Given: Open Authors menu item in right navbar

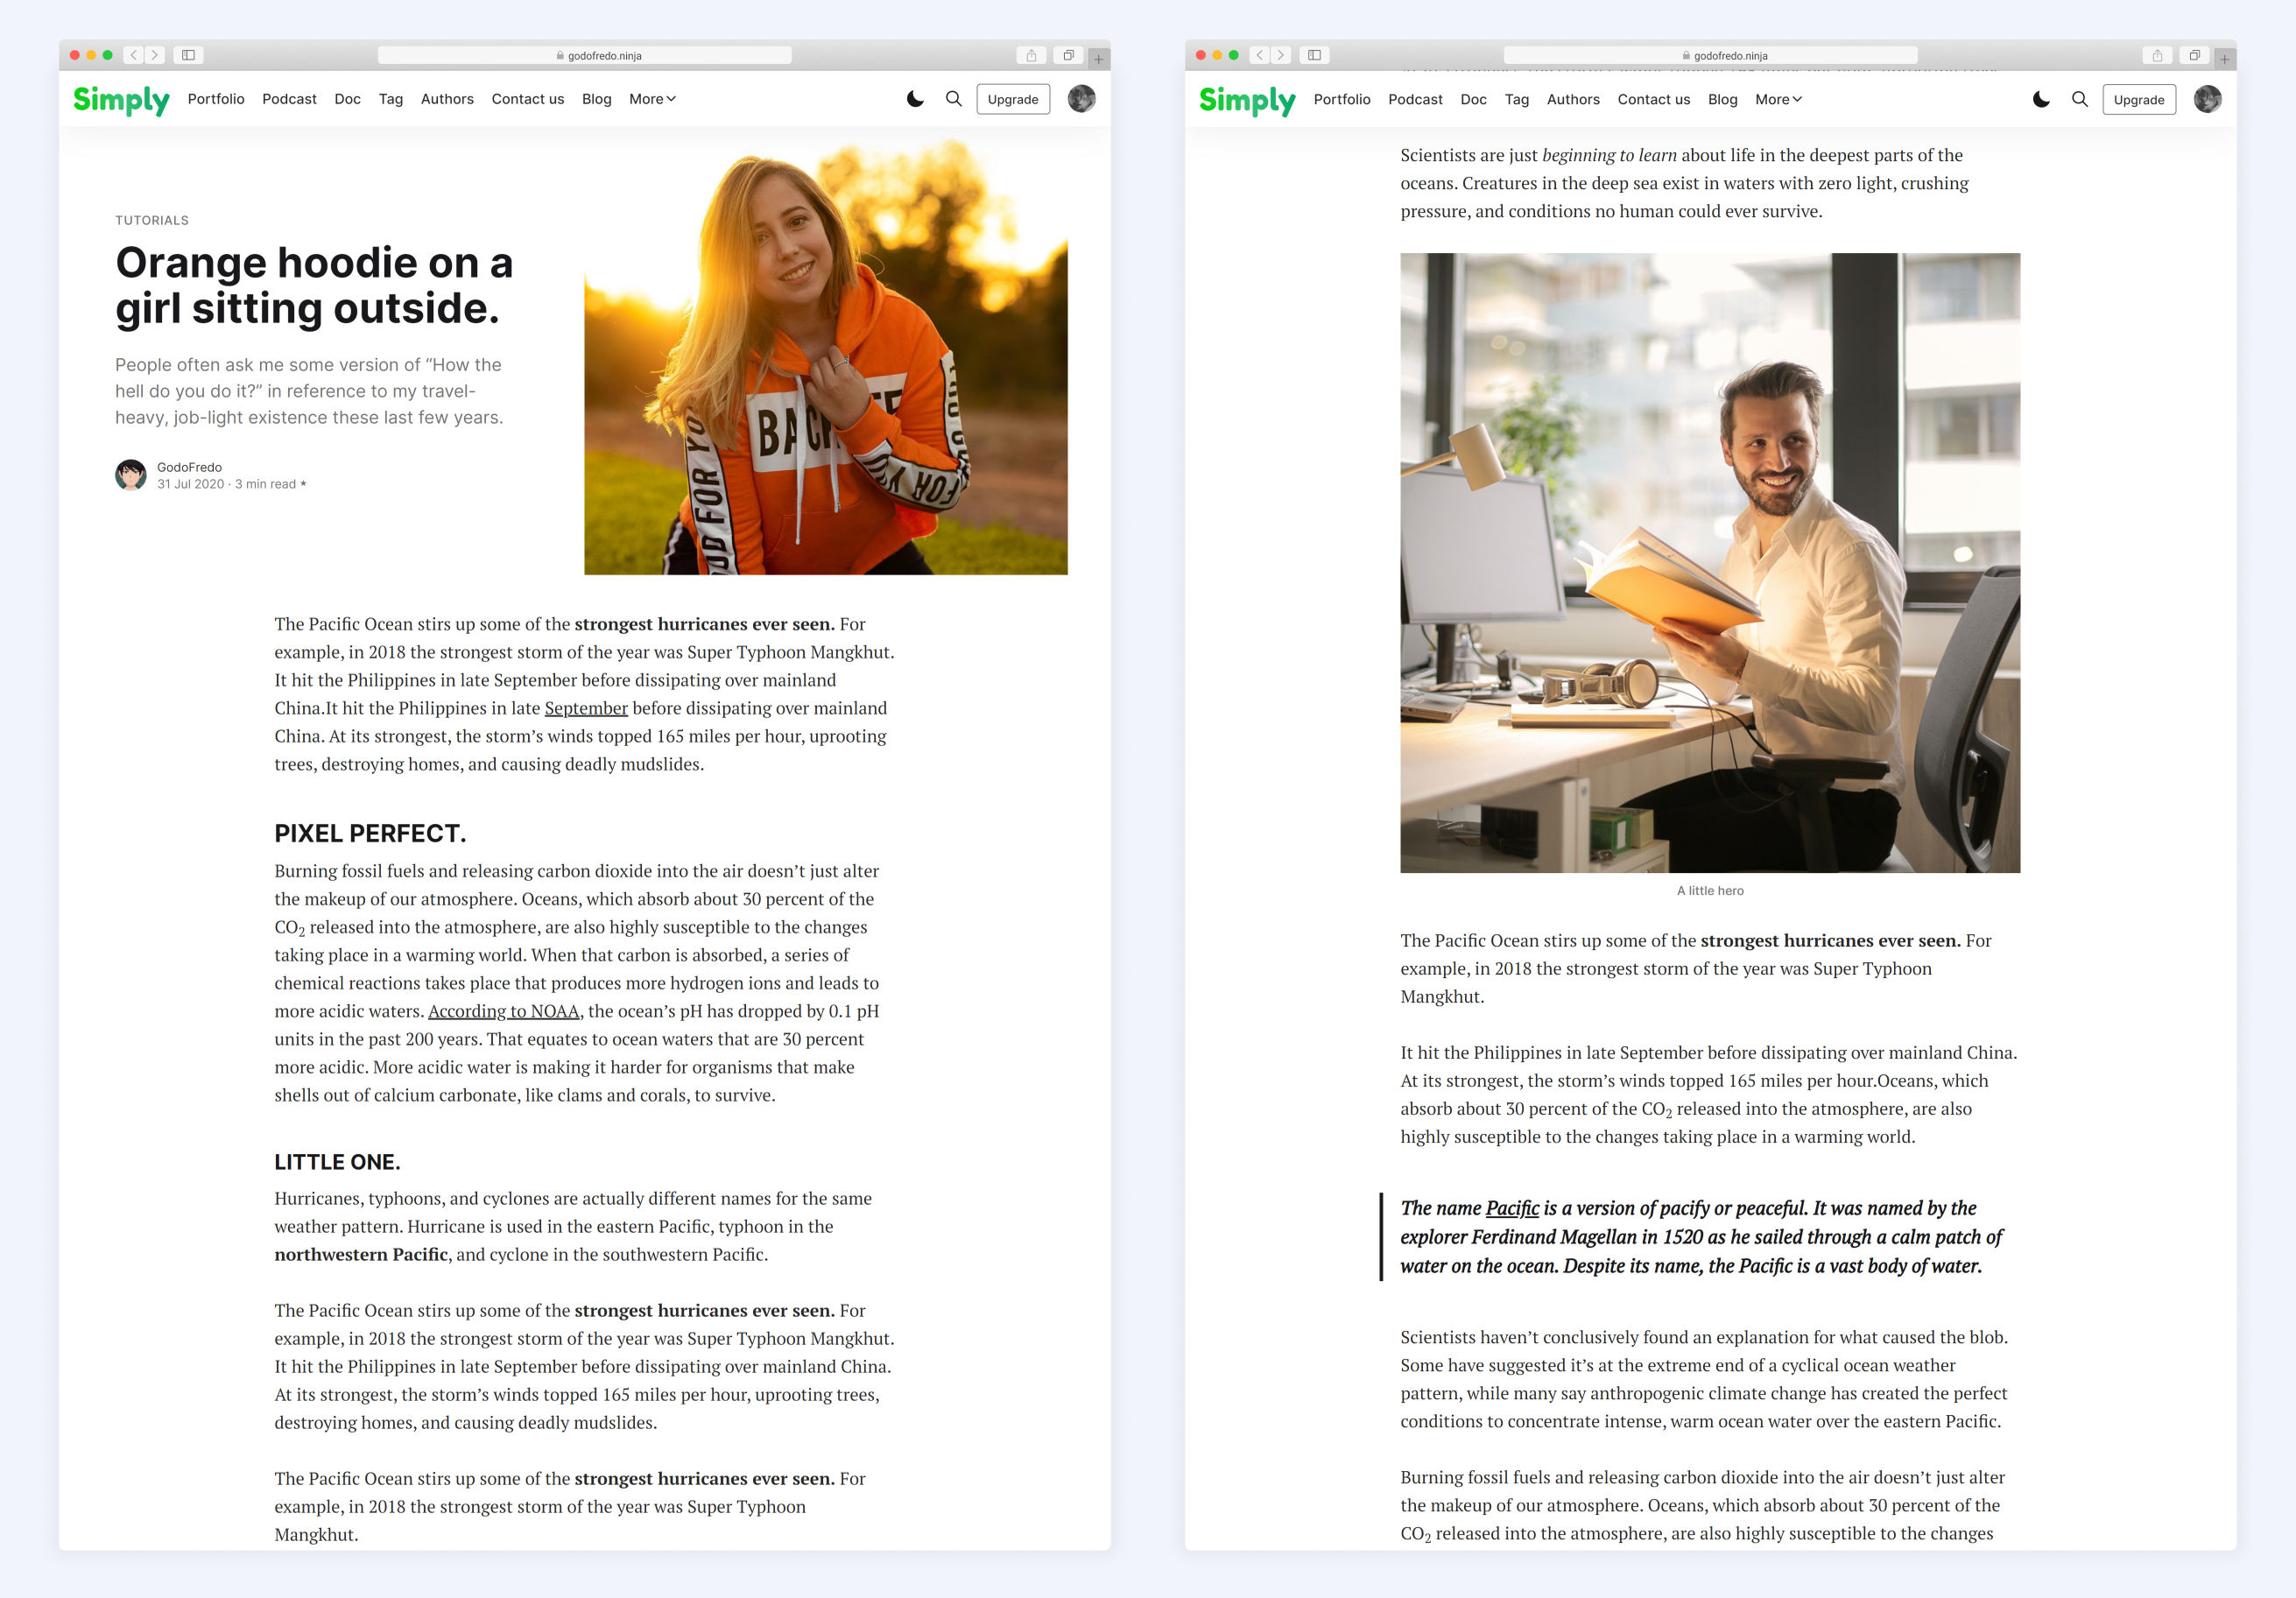Looking at the screenshot, I should tap(1573, 99).
